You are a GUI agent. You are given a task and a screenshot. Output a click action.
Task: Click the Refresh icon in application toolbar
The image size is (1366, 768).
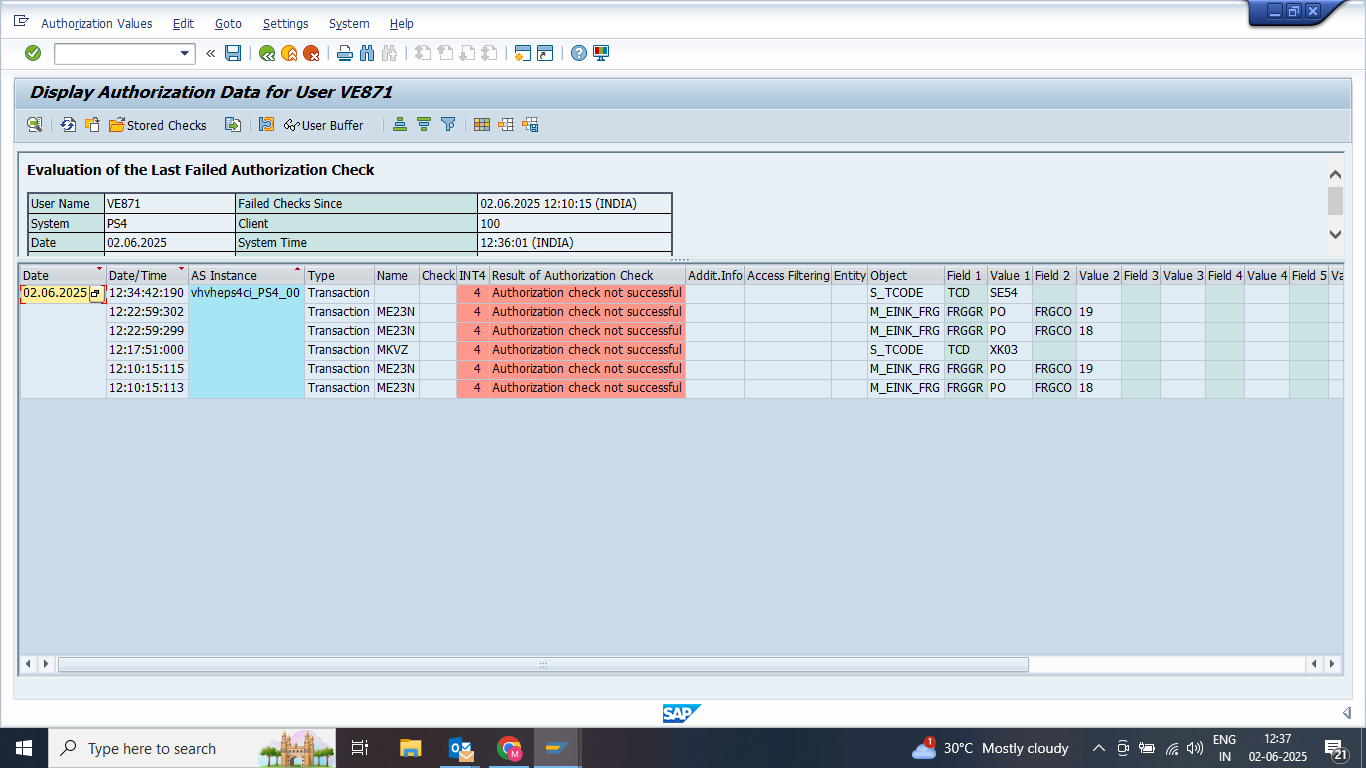pos(68,125)
